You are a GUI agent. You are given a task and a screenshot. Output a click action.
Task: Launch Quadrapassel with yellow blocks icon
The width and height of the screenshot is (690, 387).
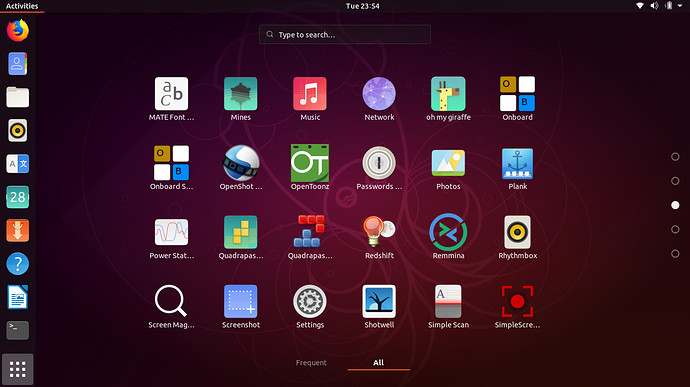point(240,232)
